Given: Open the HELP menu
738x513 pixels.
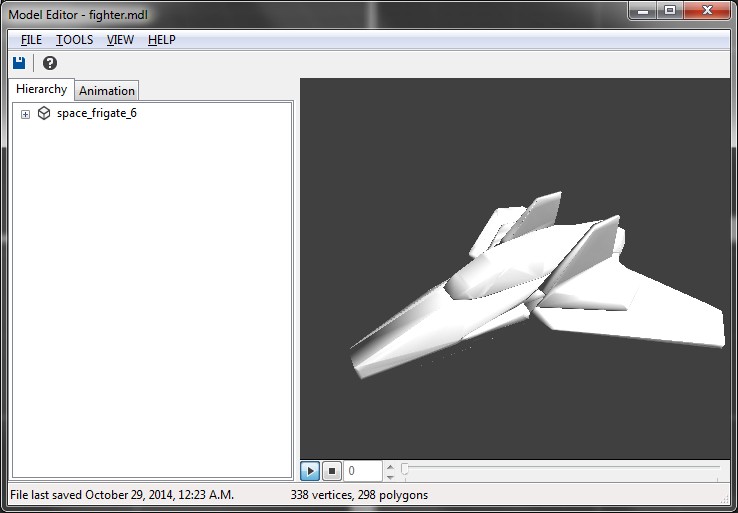Looking at the screenshot, I should tap(161, 40).
